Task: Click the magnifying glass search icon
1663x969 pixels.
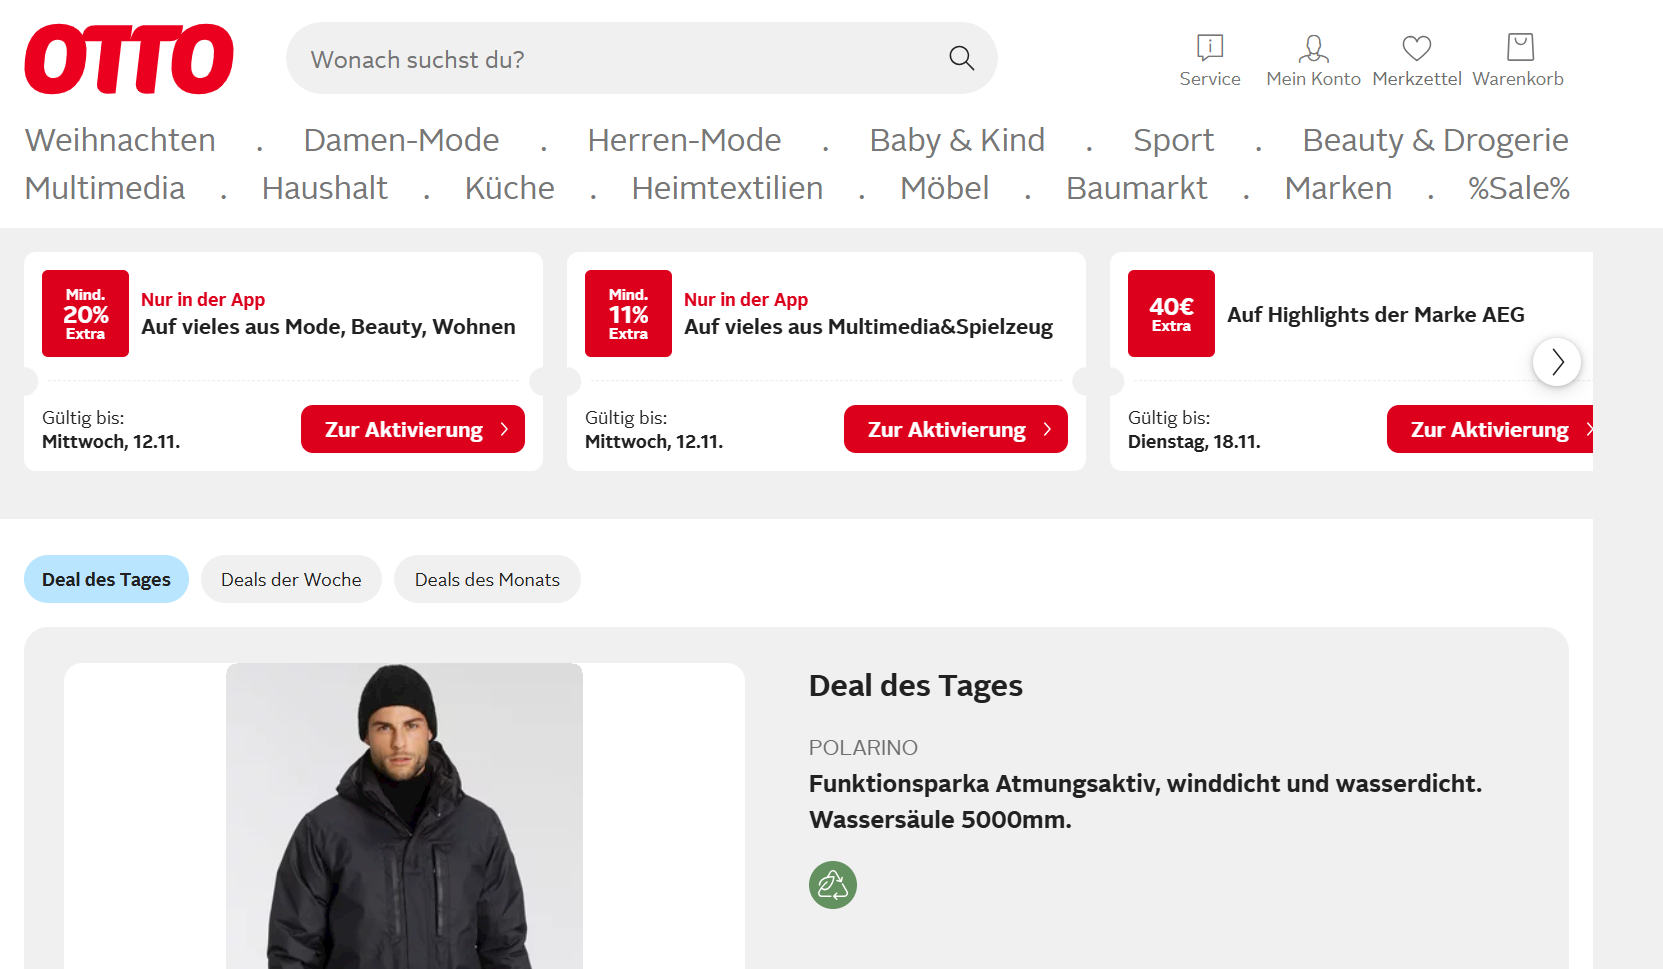Action: point(961,59)
